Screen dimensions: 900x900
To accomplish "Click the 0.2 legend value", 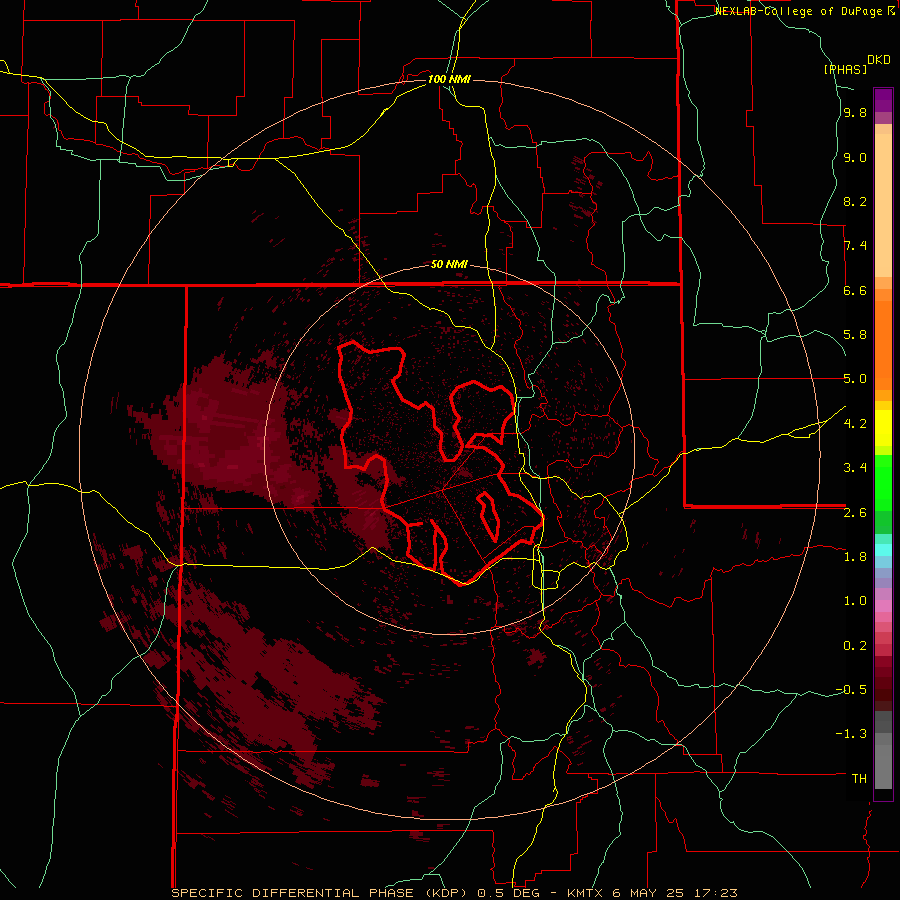I will (x=855, y=646).
